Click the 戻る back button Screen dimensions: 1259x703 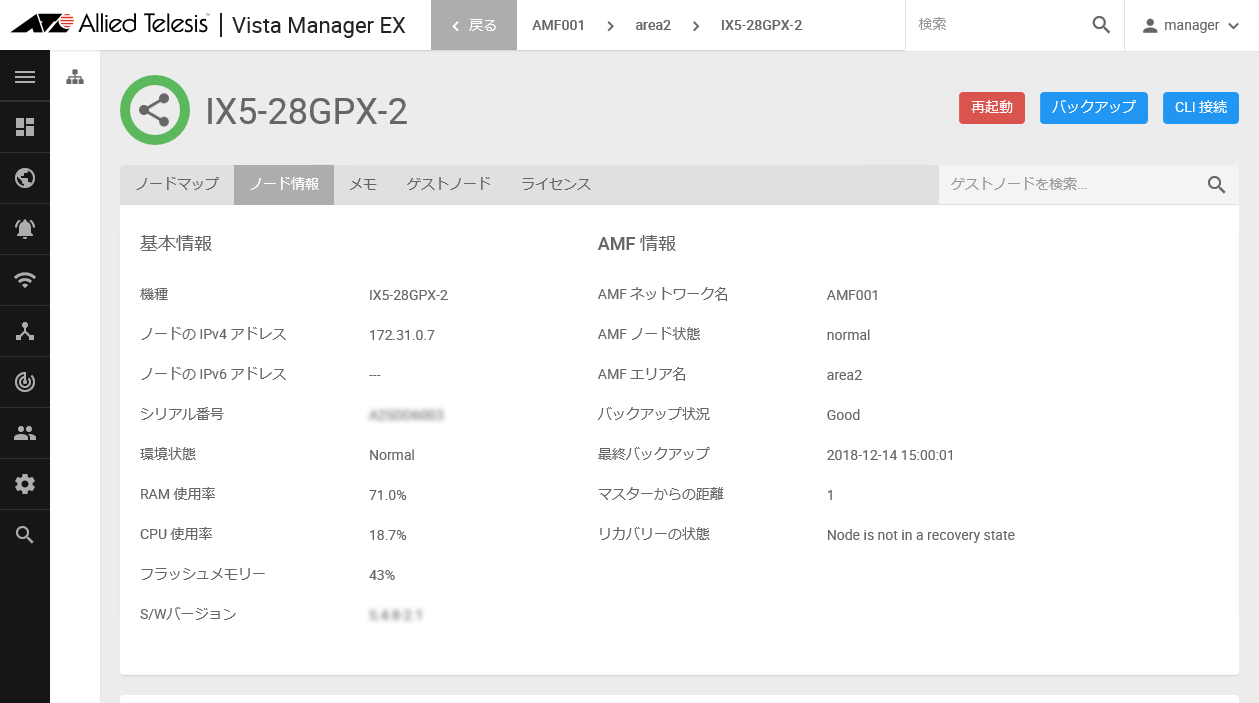pyautogui.click(x=474, y=25)
